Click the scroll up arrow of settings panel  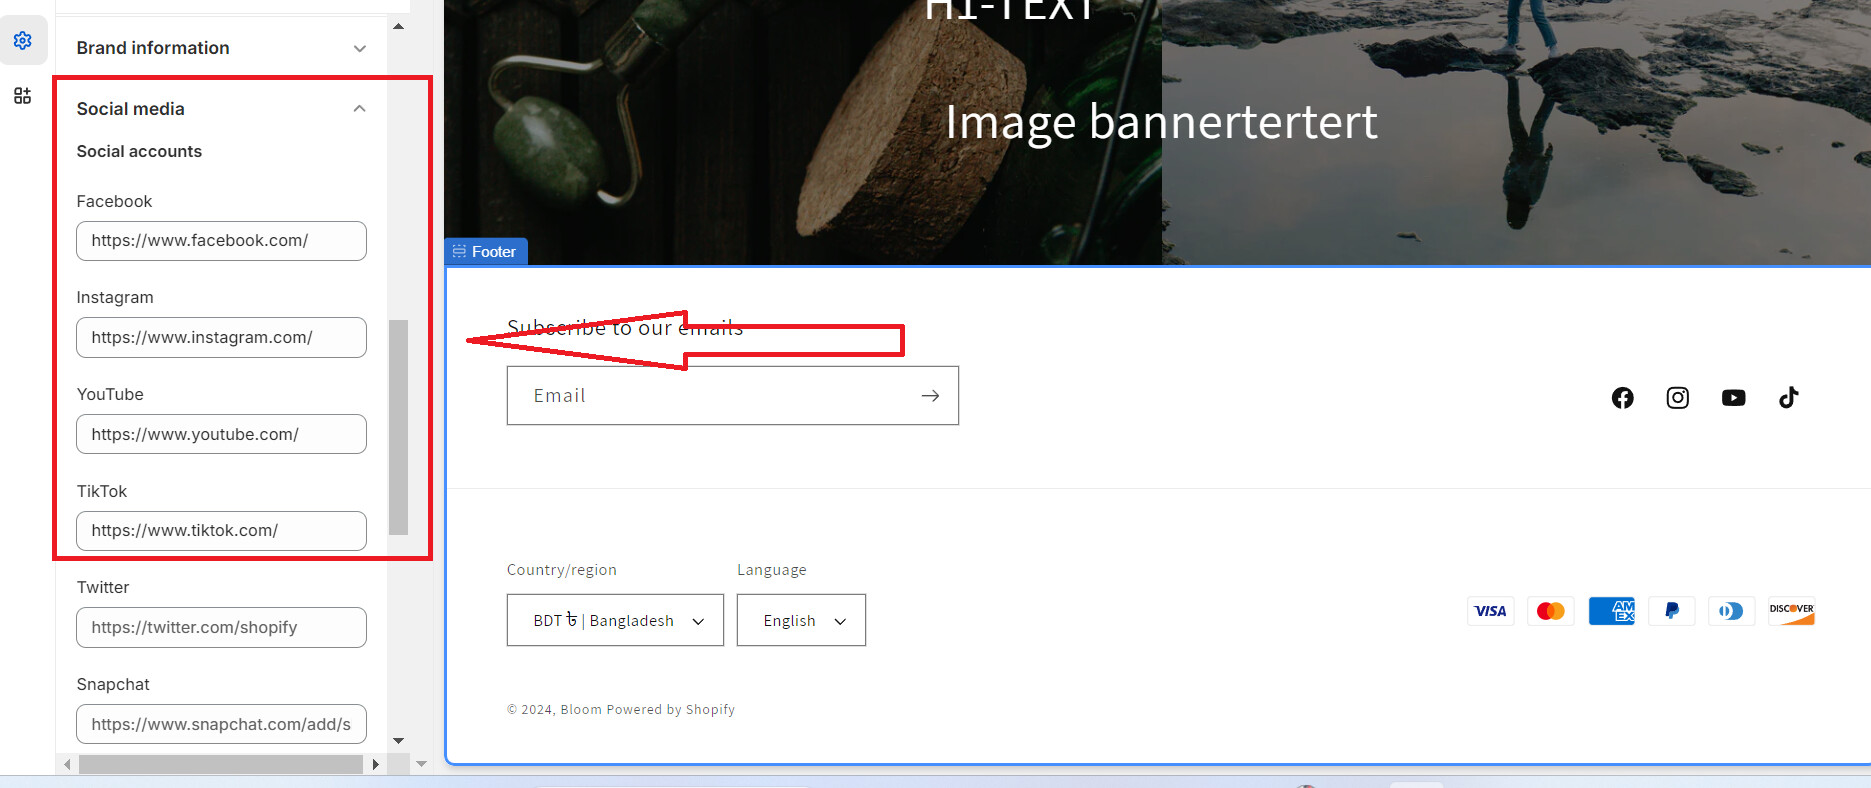(x=398, y=27)
